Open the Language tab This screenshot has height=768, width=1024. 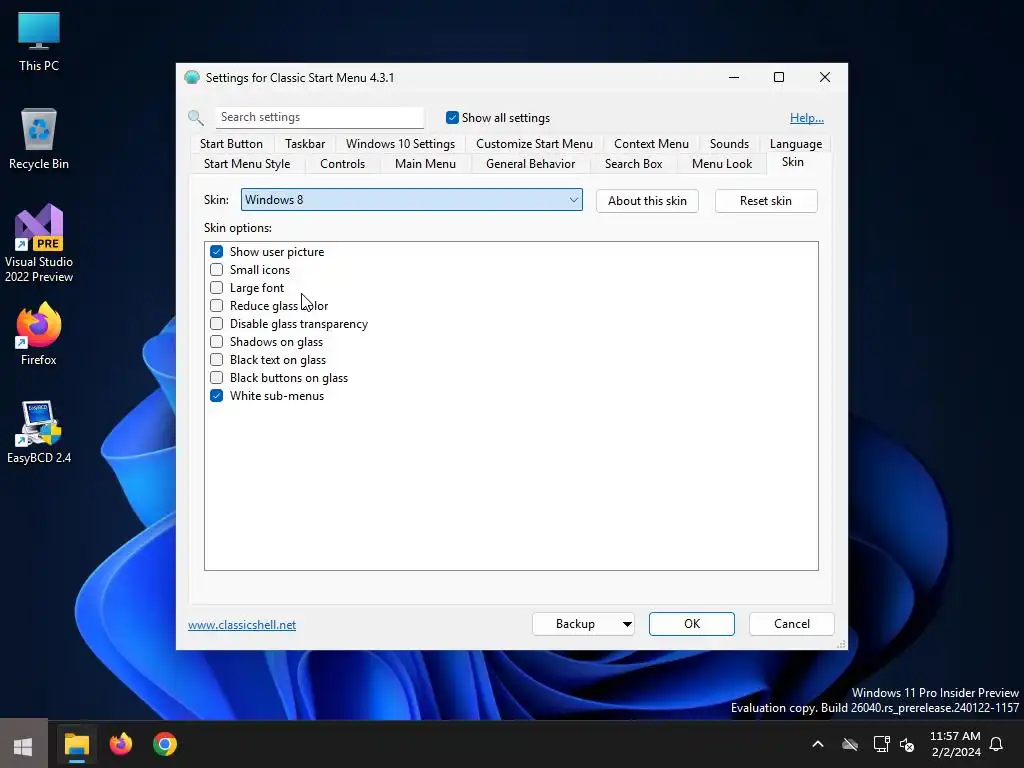click(795, 144)
